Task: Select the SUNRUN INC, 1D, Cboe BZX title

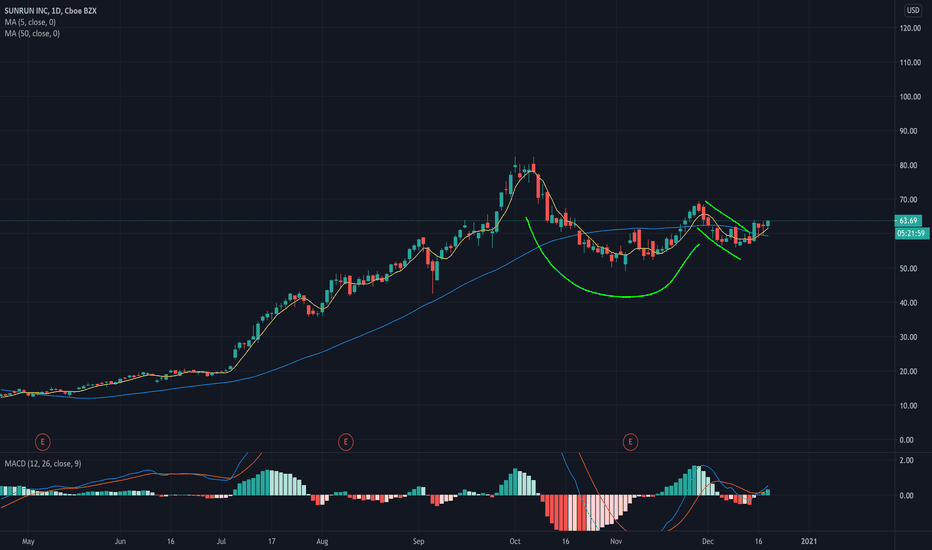Action: pyautogui.click(x=51, y=11)
